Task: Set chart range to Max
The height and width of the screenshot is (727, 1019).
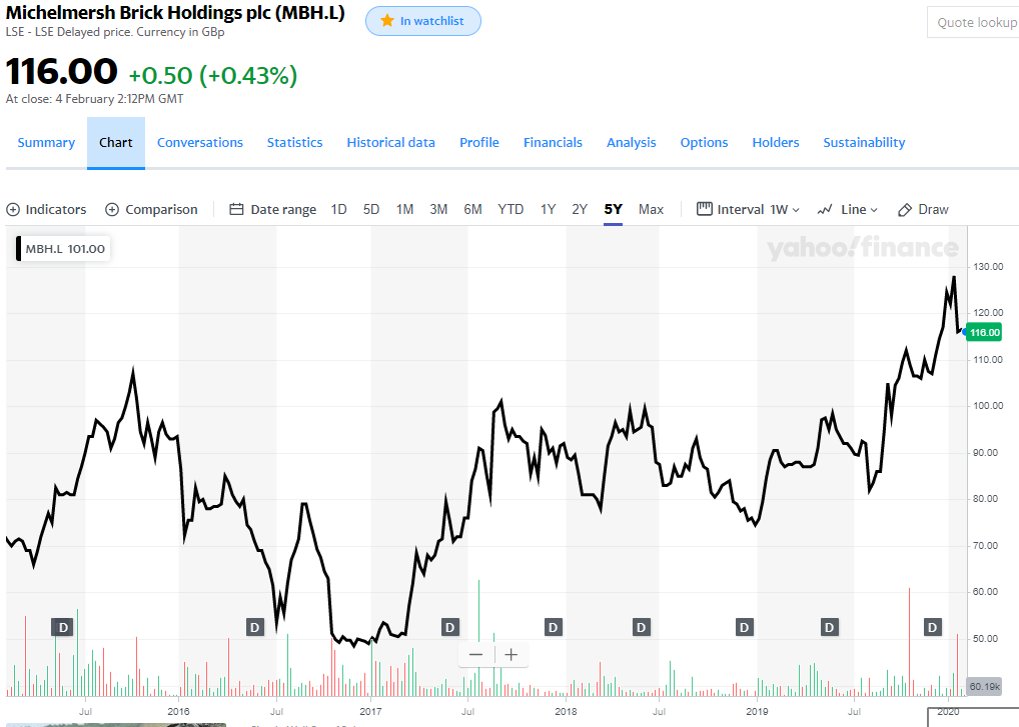Action: point(651,209)
